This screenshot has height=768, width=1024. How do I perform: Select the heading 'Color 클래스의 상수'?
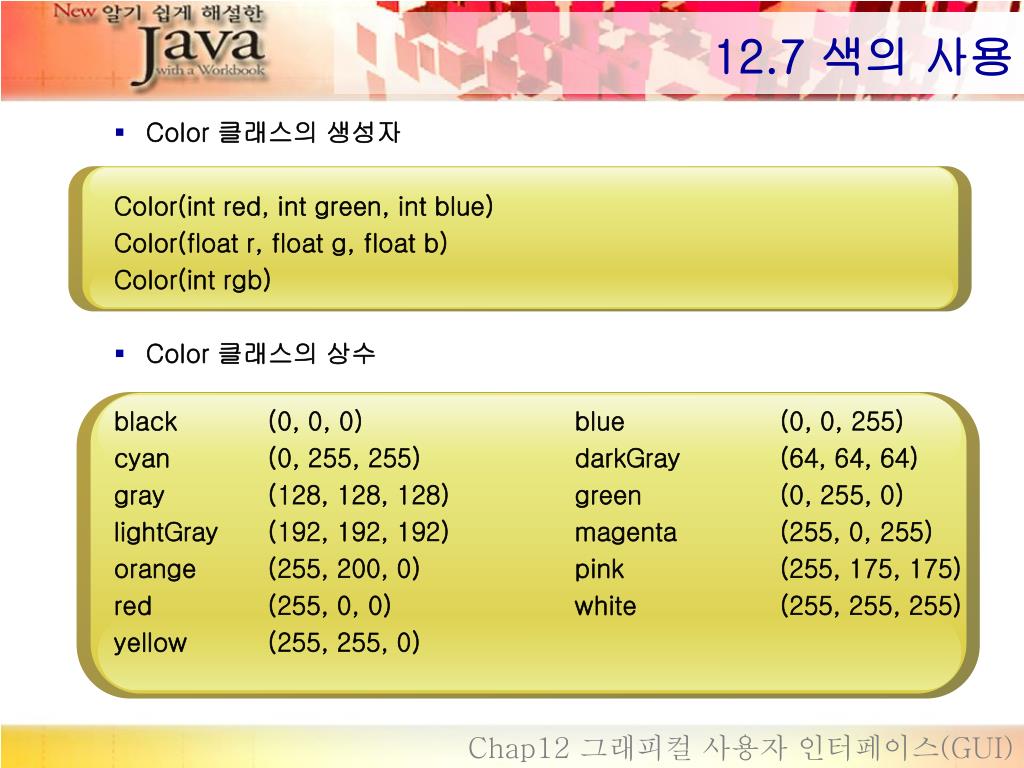(260, 353)
